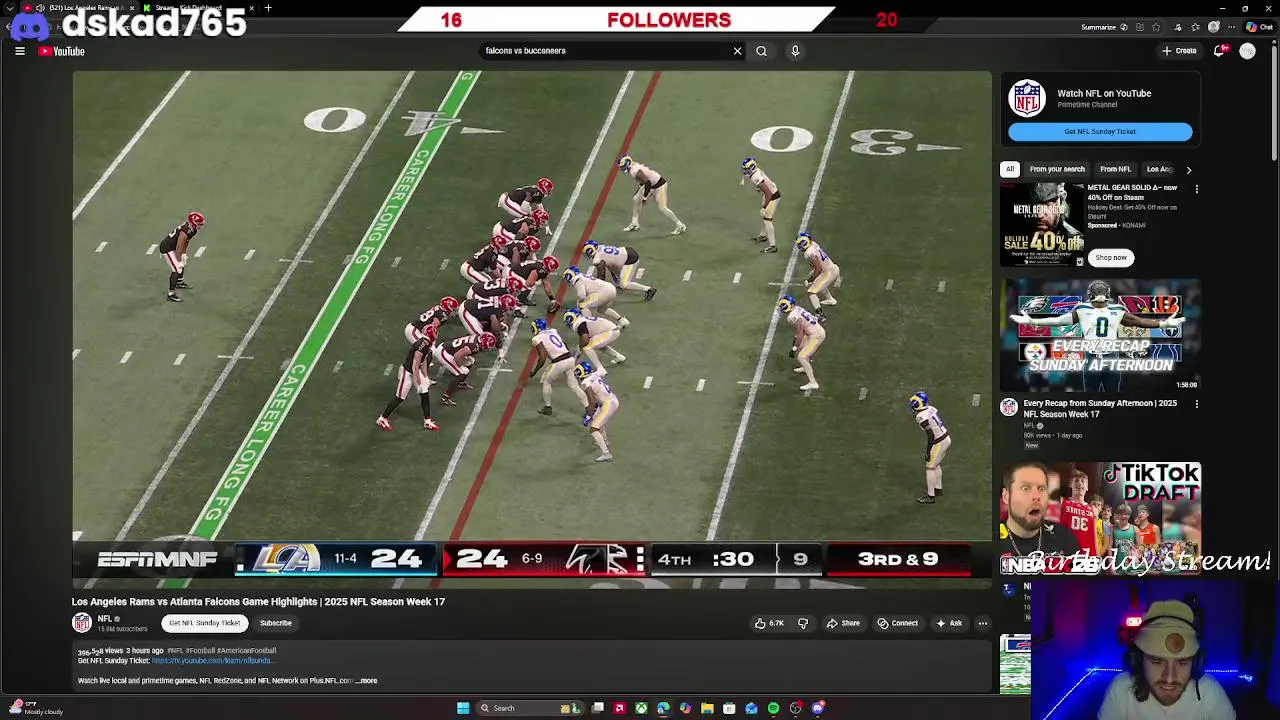Click Edge favorites star in address bar
Viewport: 1280px width, 720px height.
pyautogui.click(x=1156, y=27)
